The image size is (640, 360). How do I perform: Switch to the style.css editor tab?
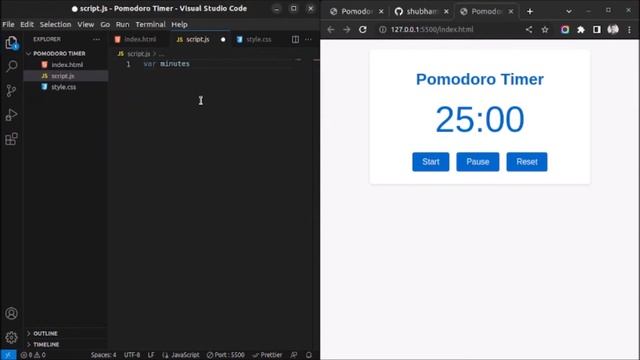click(258, 39)
